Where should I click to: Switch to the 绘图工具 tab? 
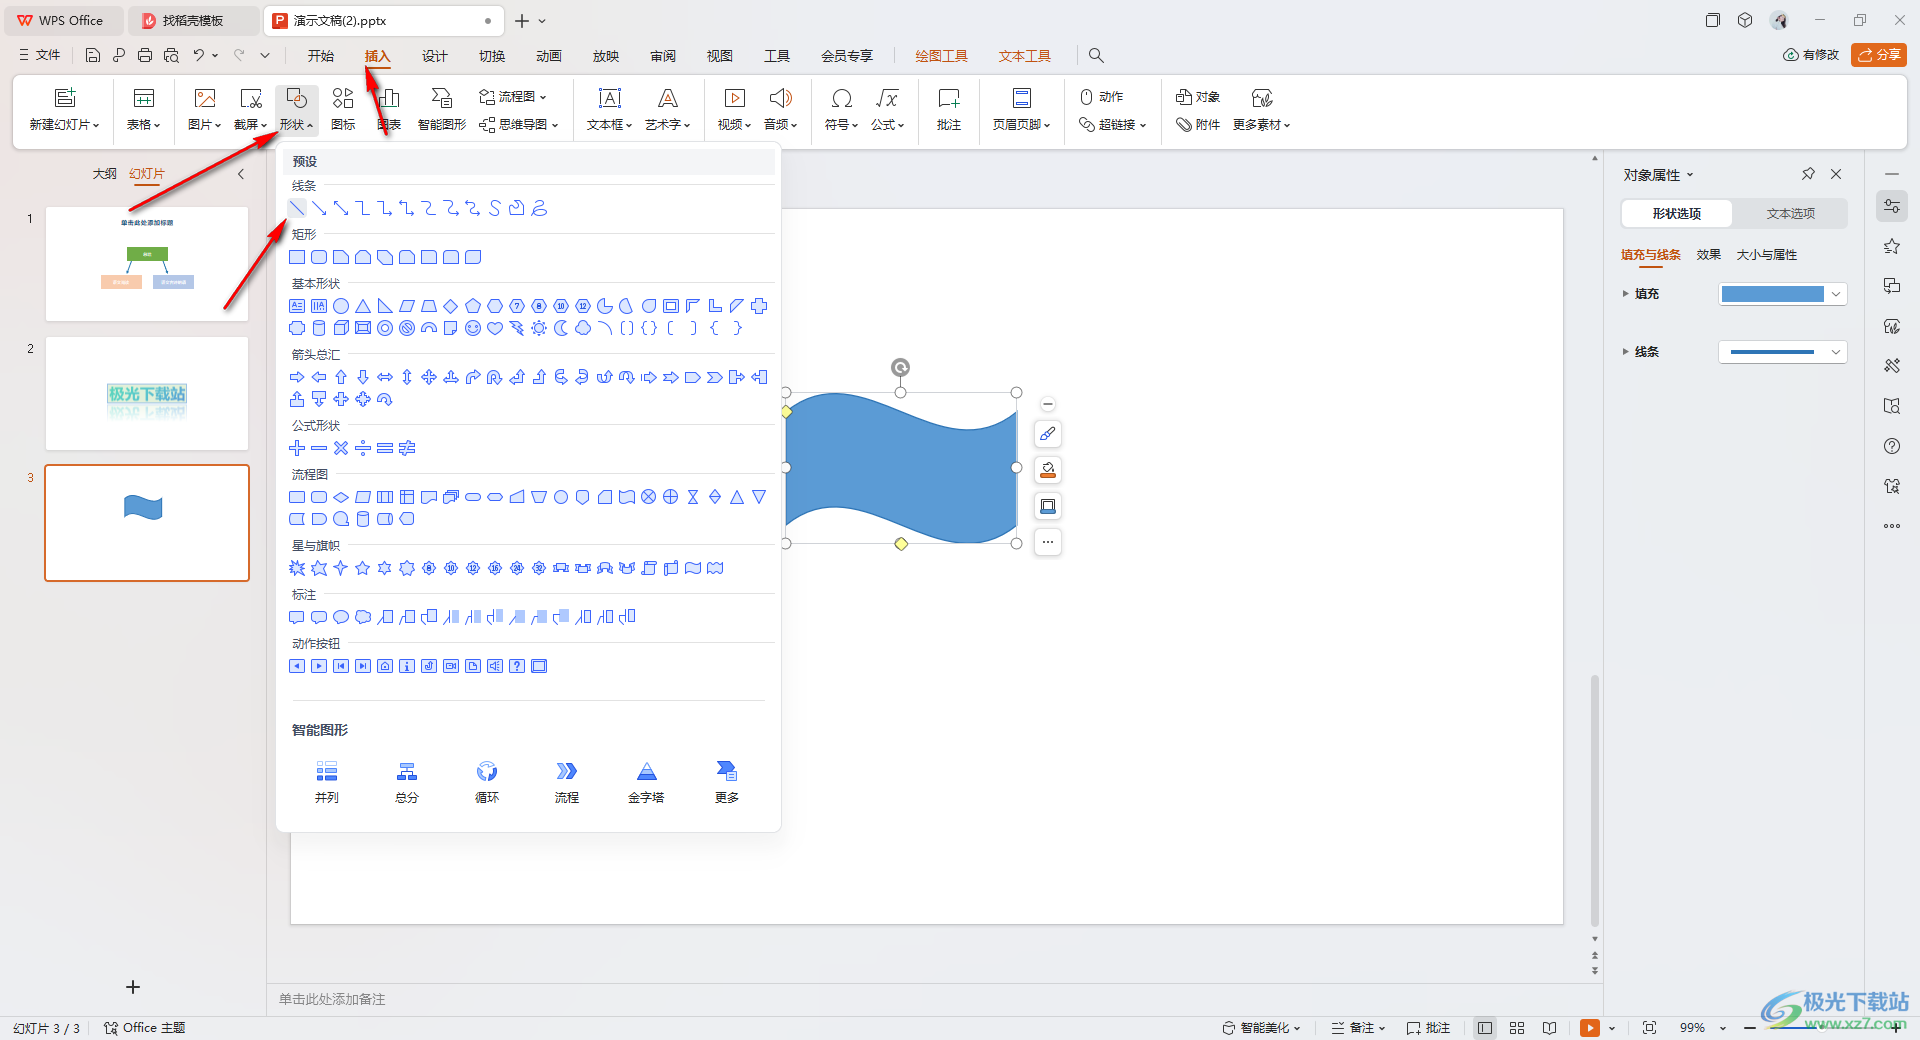pos(942,56)
